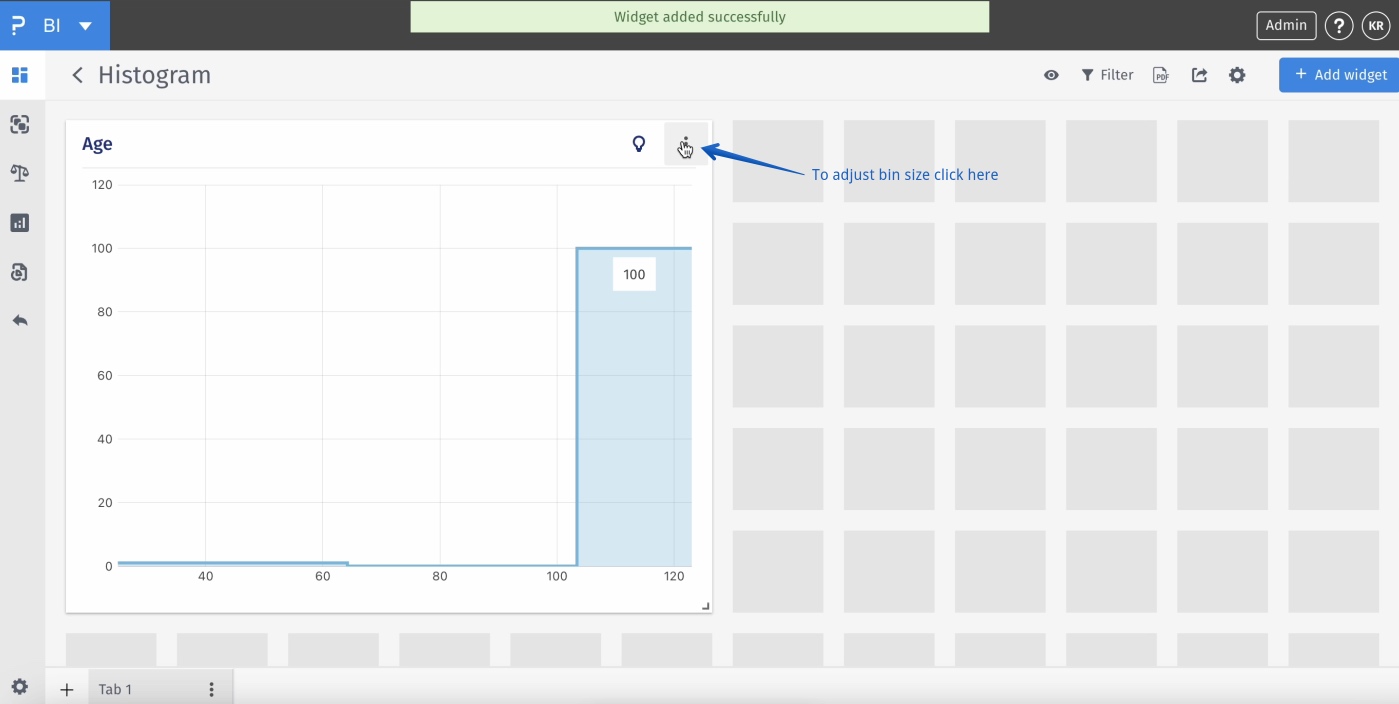Click the tall blue histogram bar
The width and height of the screenshot is (1399, 704).
[634, 407]
